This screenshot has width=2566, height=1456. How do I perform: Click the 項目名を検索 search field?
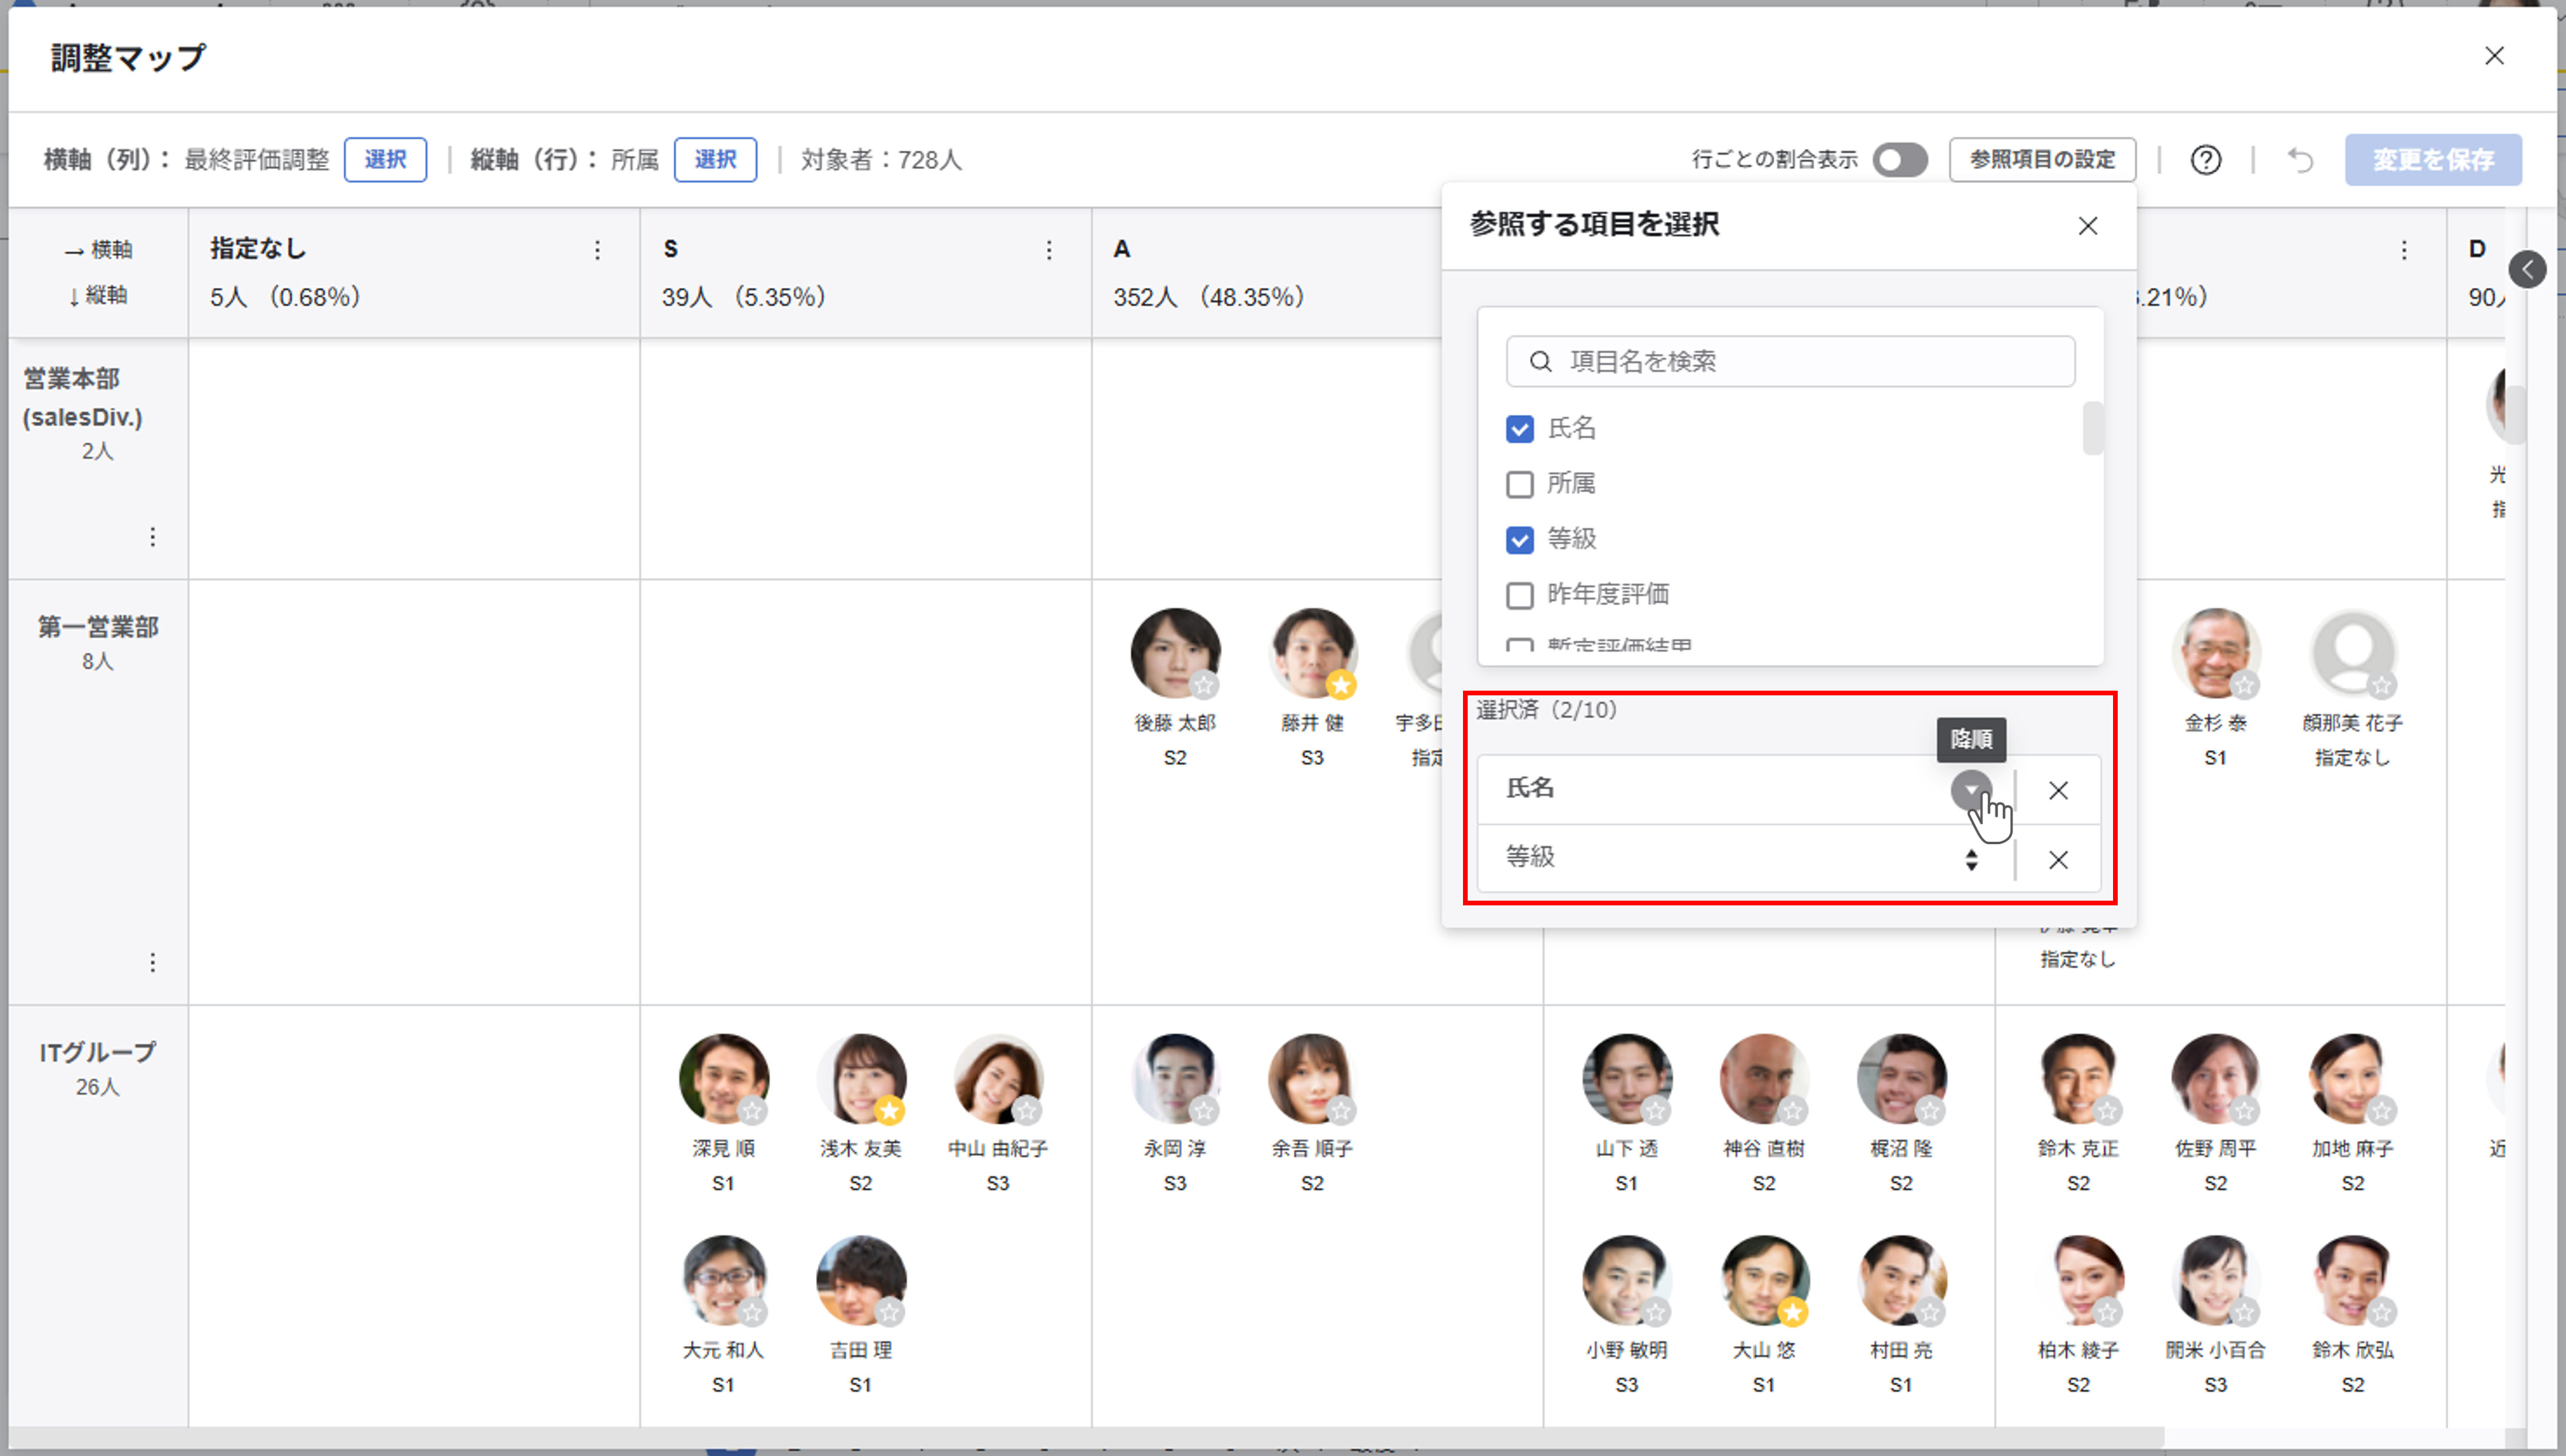pos(1790,361)
